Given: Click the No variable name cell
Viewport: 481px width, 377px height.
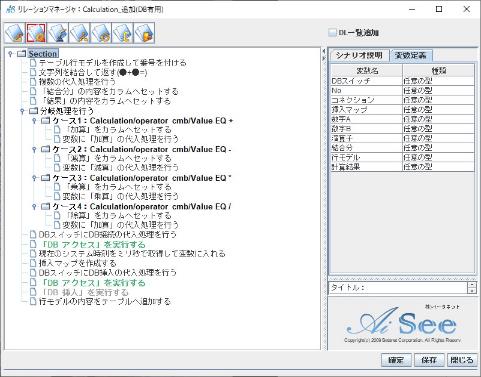Looking at the screenshot, I should click(x=366, y=90).
